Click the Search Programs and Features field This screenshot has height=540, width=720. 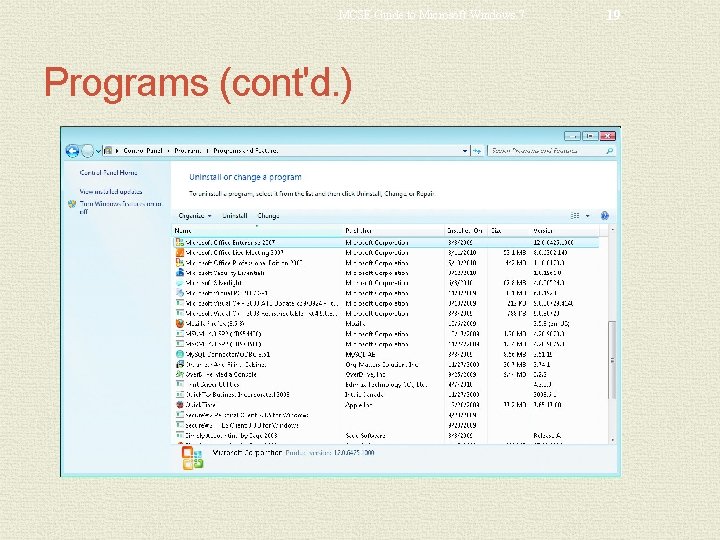click(549, 151)
